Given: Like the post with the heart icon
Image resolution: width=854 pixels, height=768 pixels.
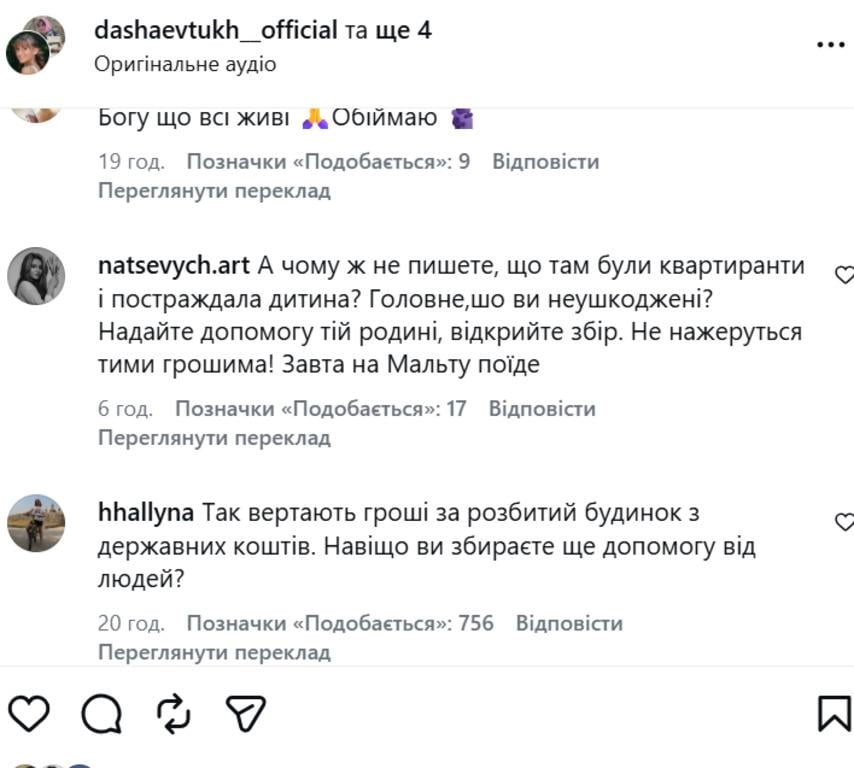Looking at the screenshot, I should (x=29, y=713).
